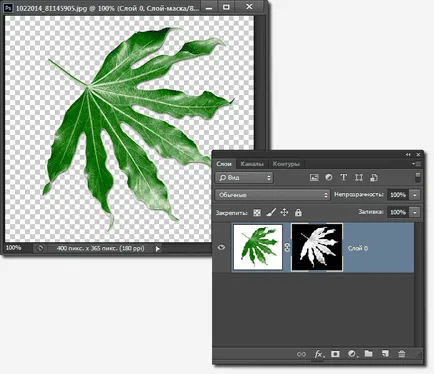434x374 pixels.
Task: Open the Заливка slider dropdown arrow
Action: (415, 212)
